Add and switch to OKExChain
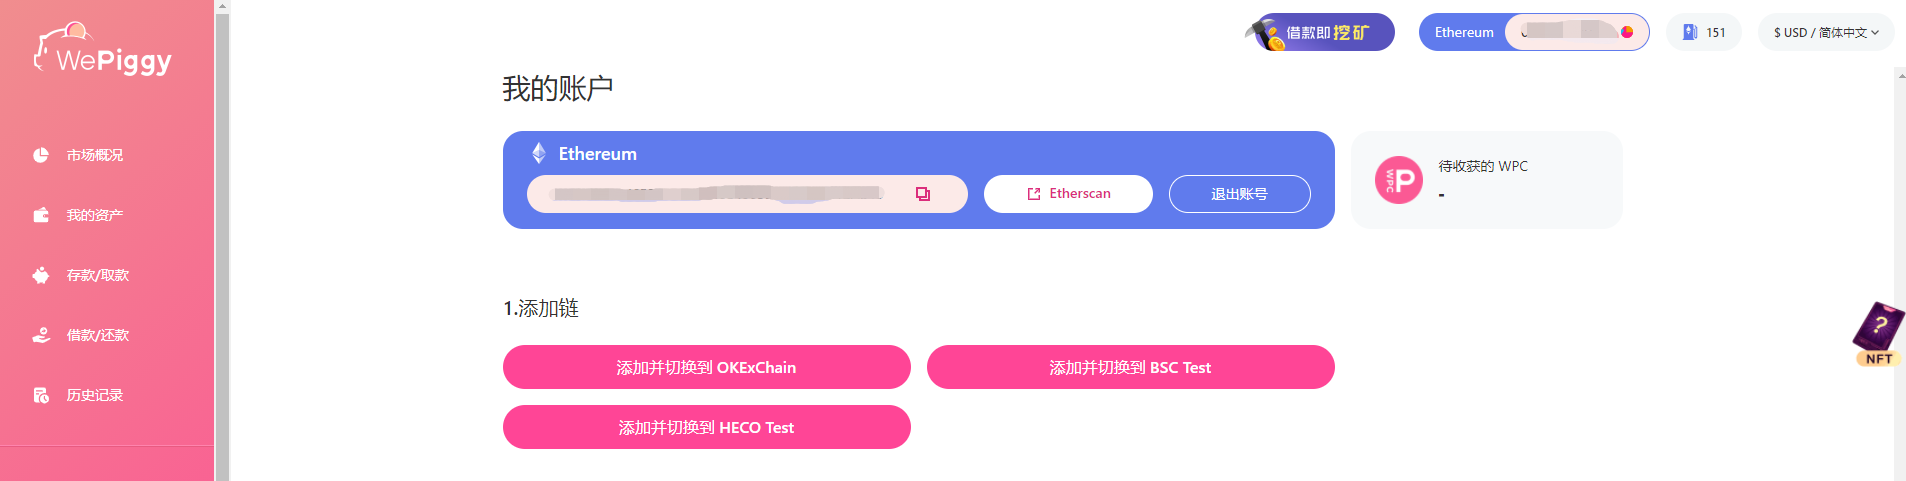 (706, 367)
